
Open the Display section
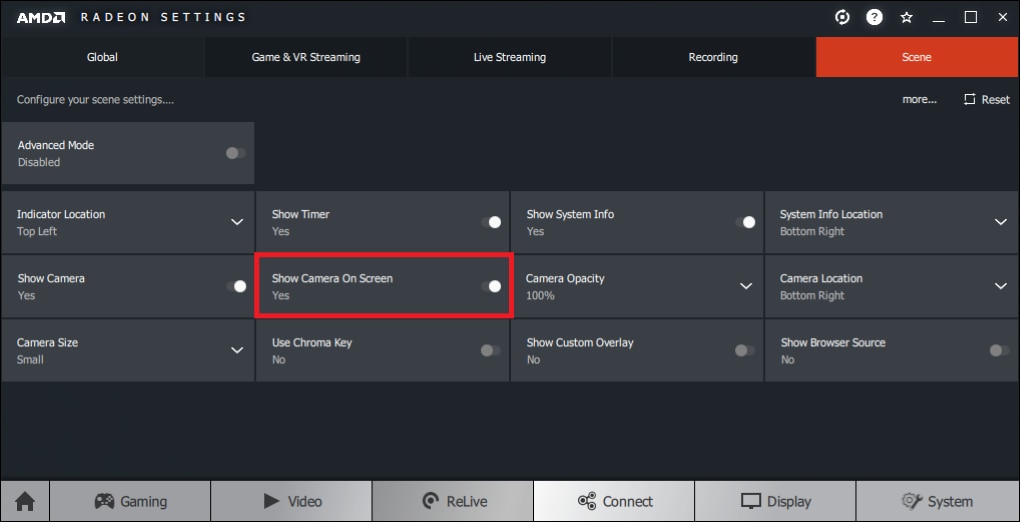[775, 501]
